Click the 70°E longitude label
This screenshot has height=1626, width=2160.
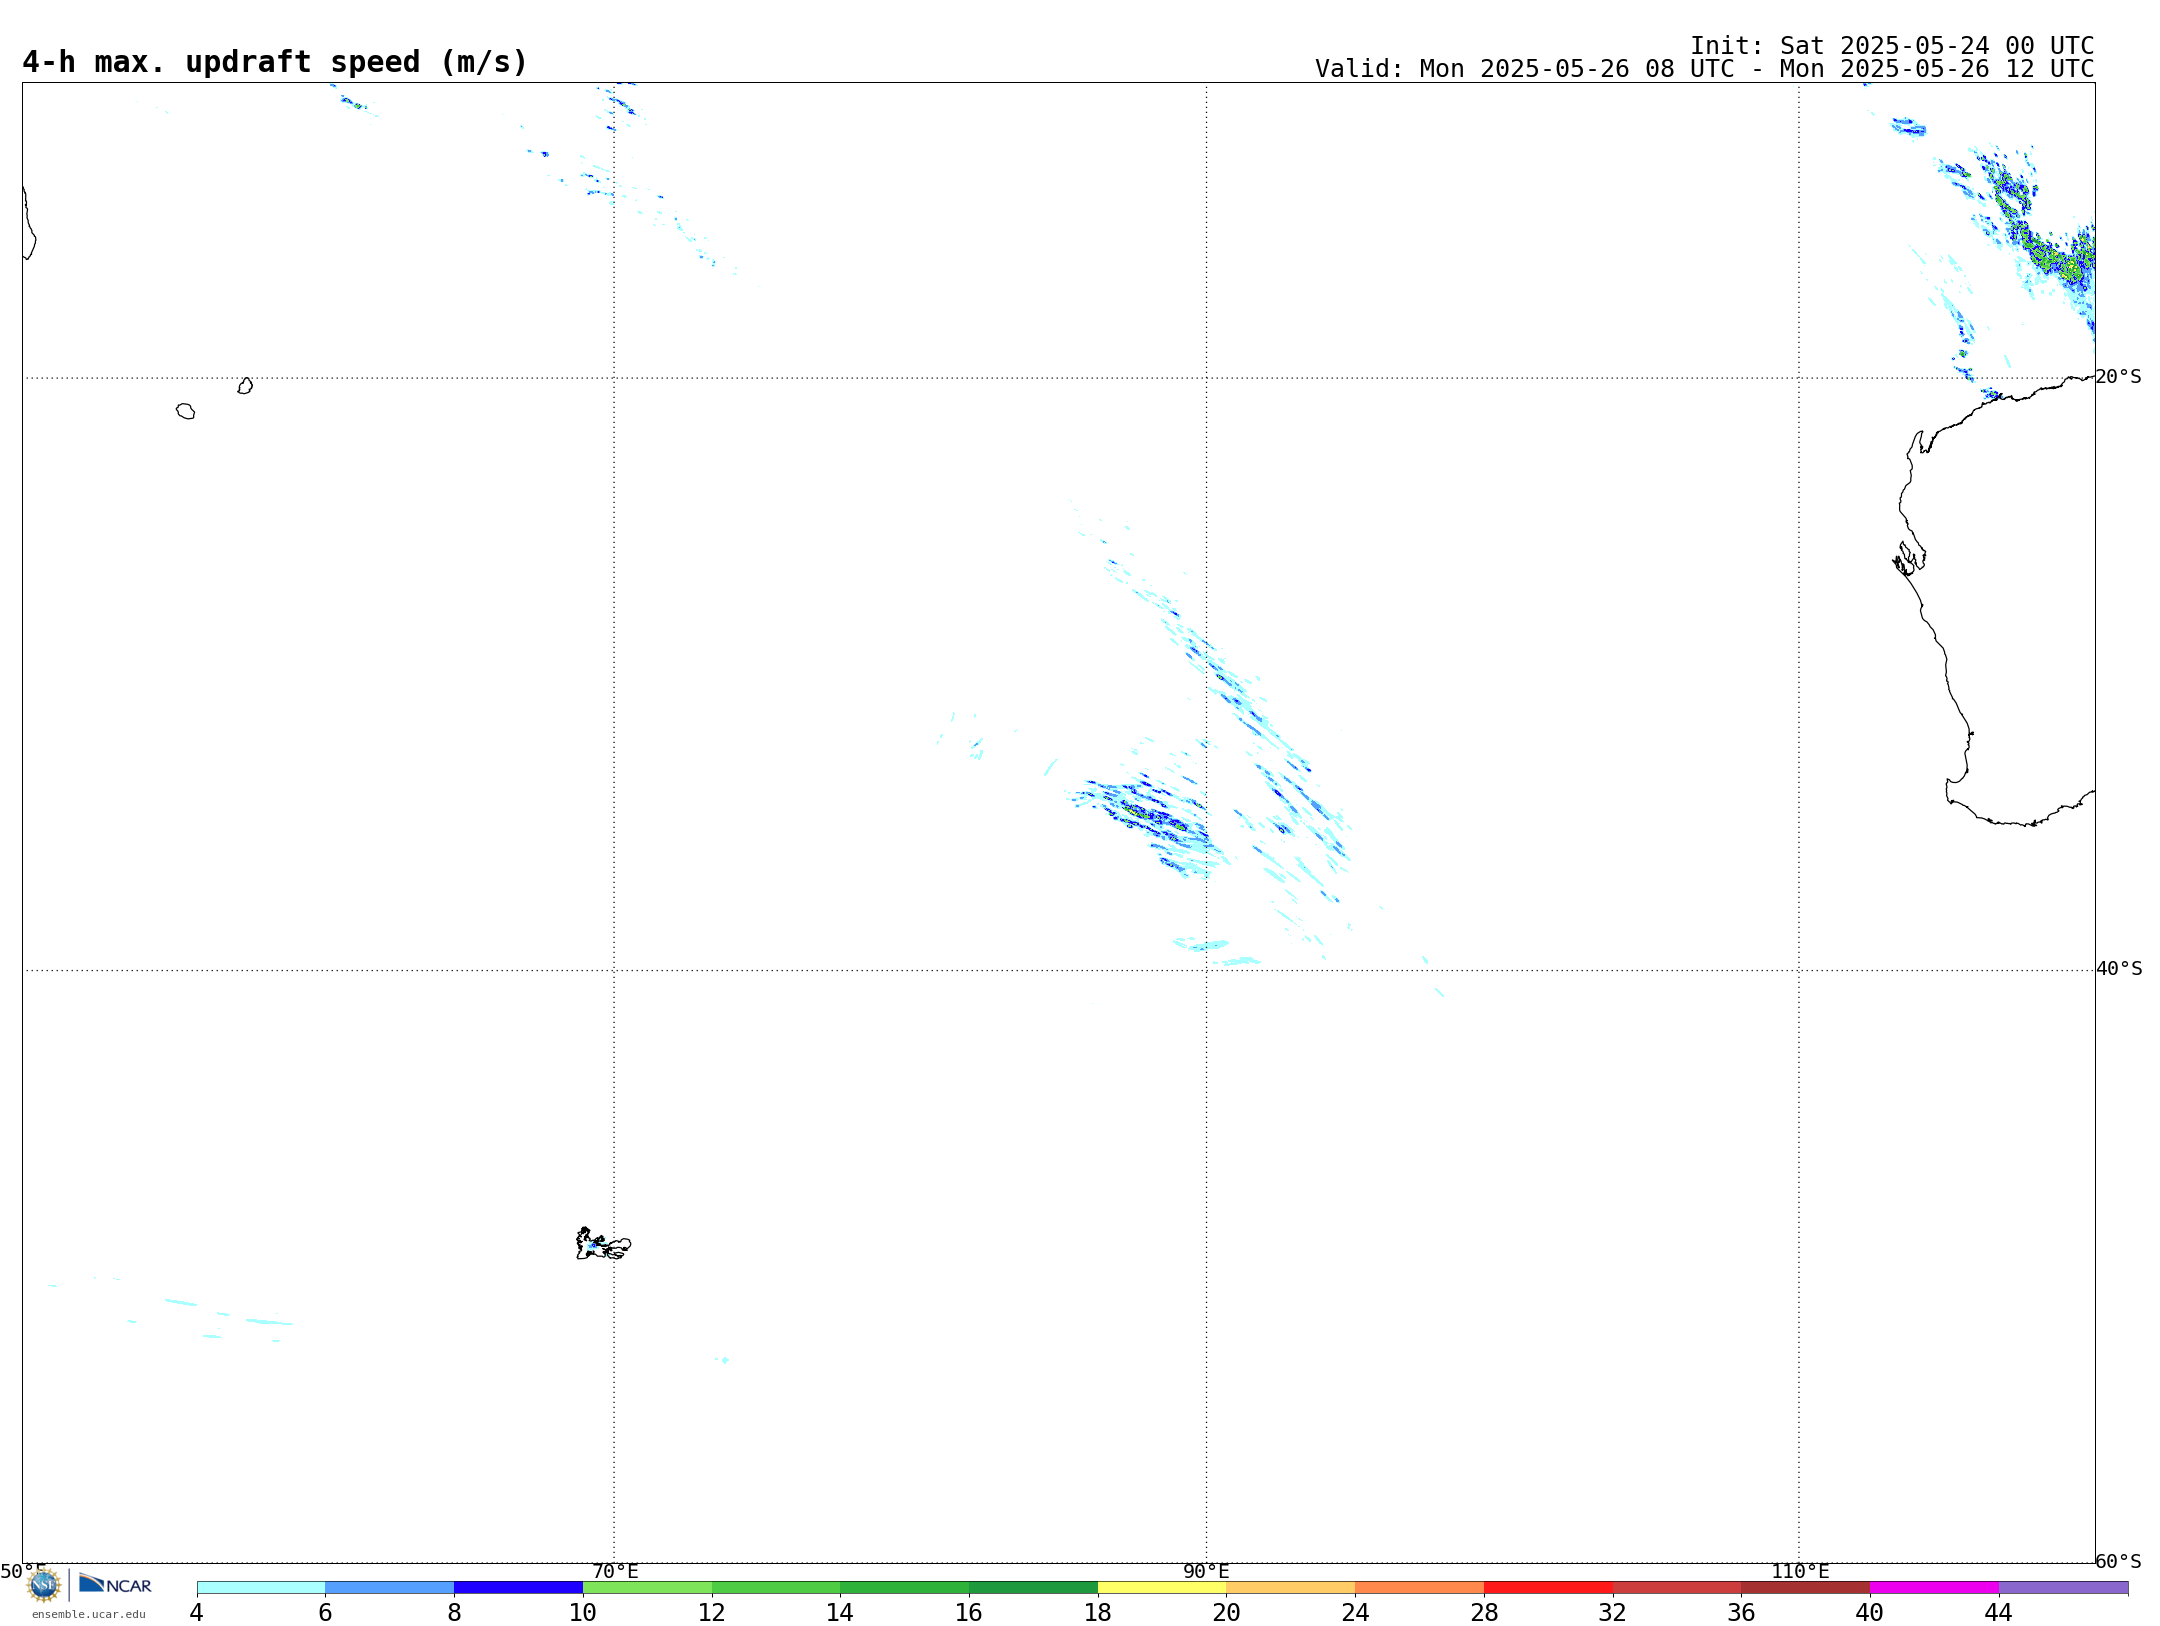click(615, 1571)
